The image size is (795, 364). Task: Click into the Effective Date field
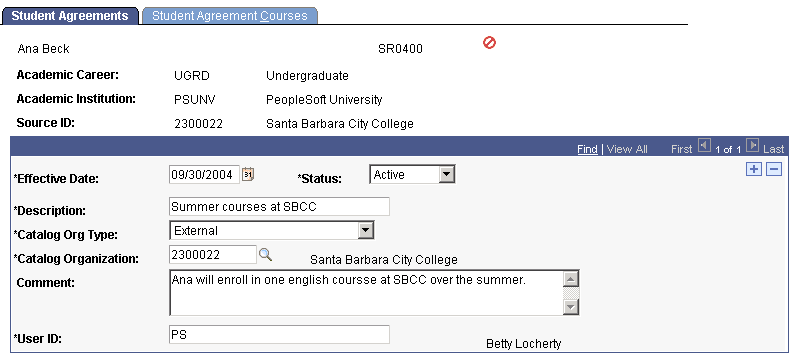point(204,175)
